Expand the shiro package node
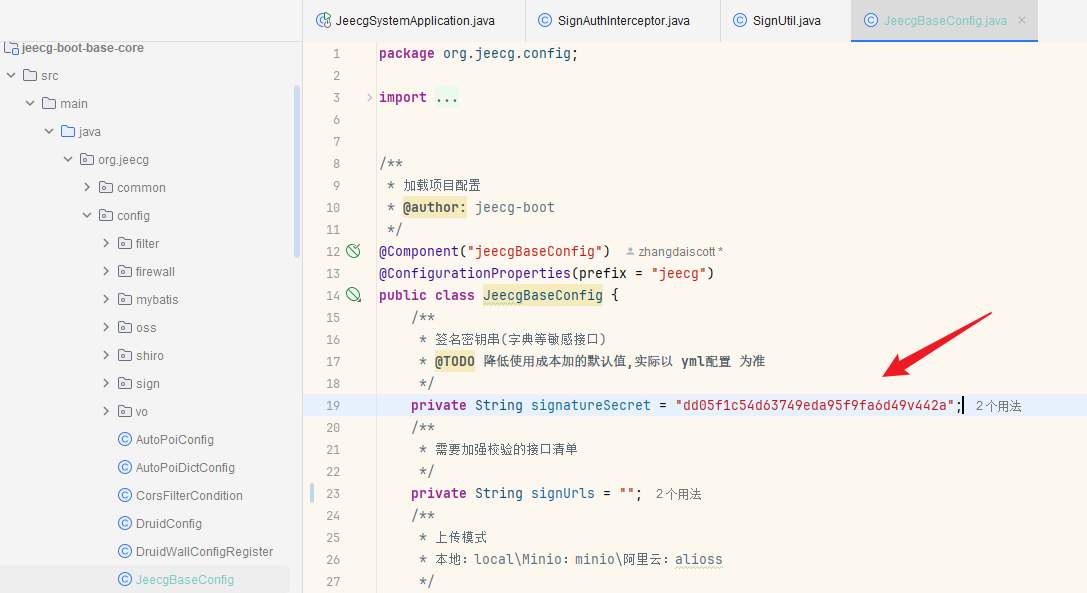The width and height of the screenshot is (1087, 593). (106, 355)
